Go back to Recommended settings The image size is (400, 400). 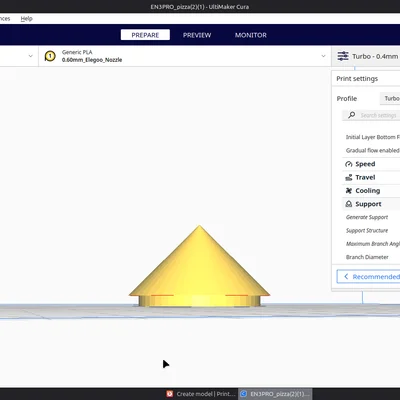coord(368,277)
